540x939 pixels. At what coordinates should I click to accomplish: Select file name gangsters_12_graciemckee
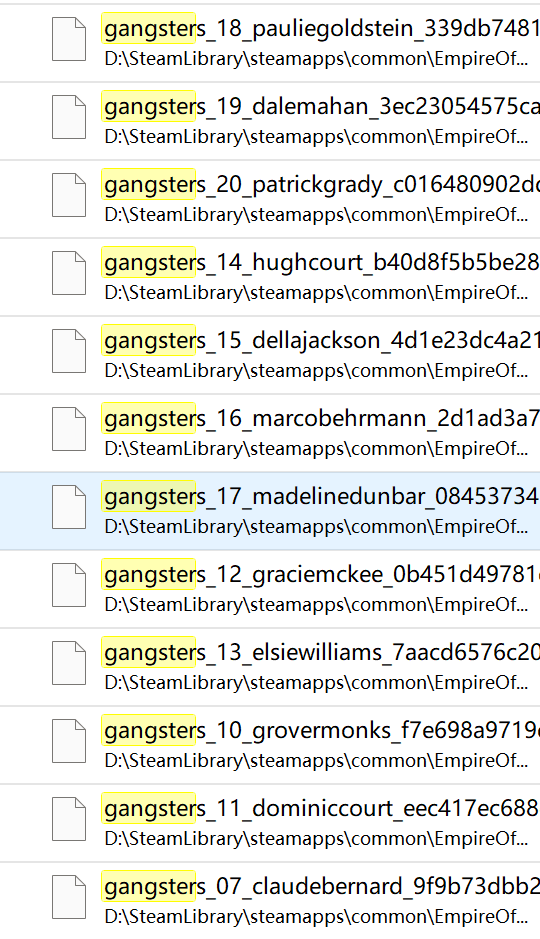click(x=321, y=575)
